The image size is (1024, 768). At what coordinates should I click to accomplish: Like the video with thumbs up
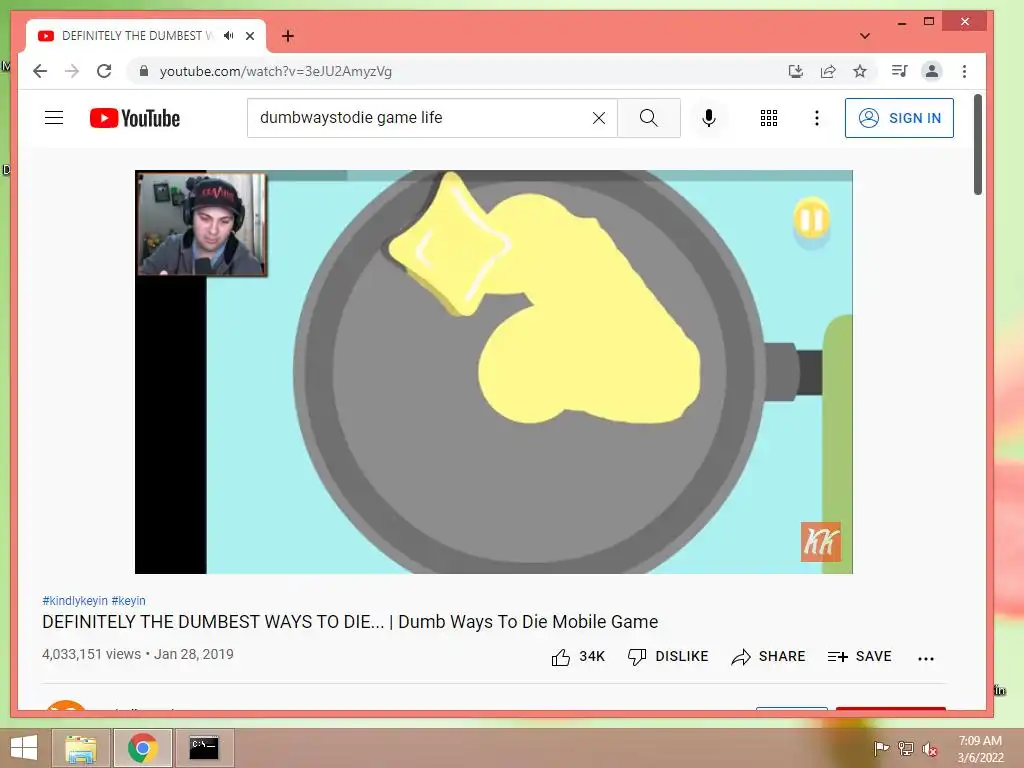click(578, 656)
